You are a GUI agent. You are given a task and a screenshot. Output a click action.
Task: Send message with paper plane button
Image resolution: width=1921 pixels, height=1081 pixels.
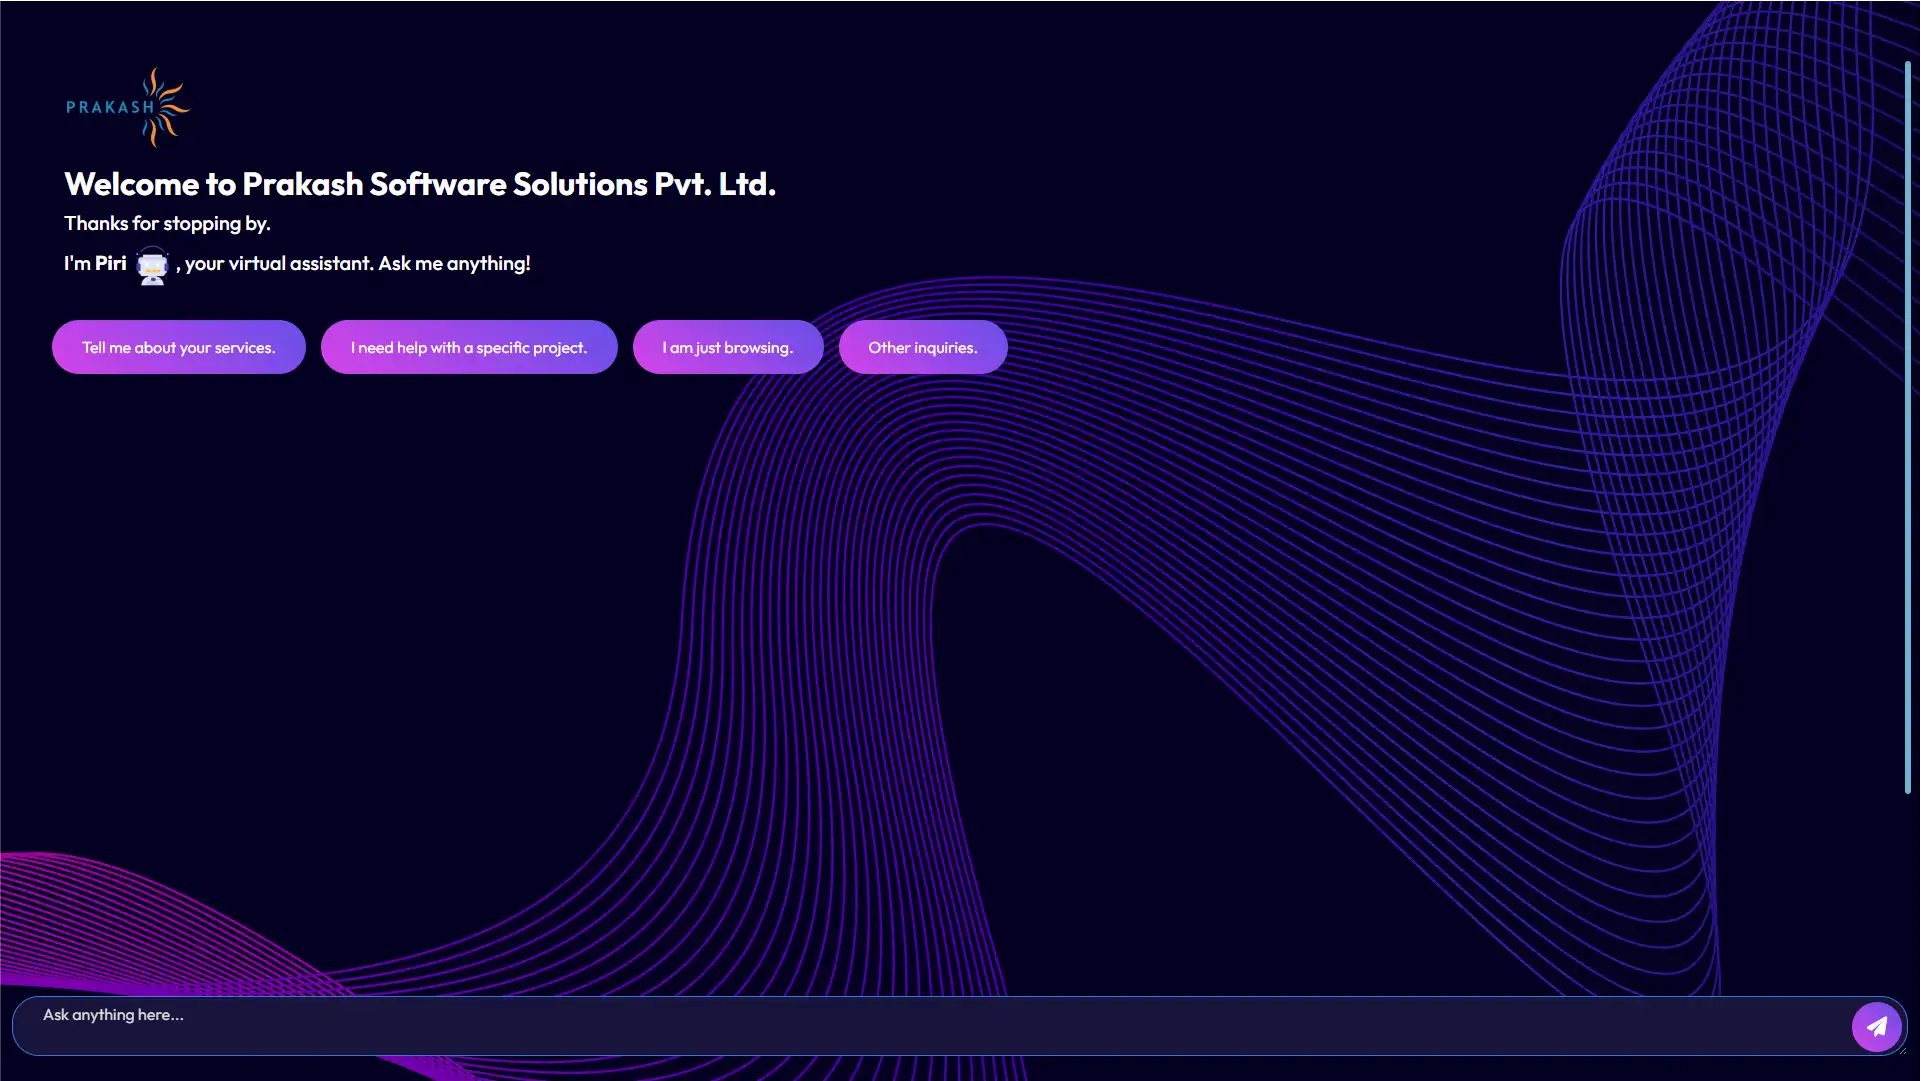(1877, 1026)
